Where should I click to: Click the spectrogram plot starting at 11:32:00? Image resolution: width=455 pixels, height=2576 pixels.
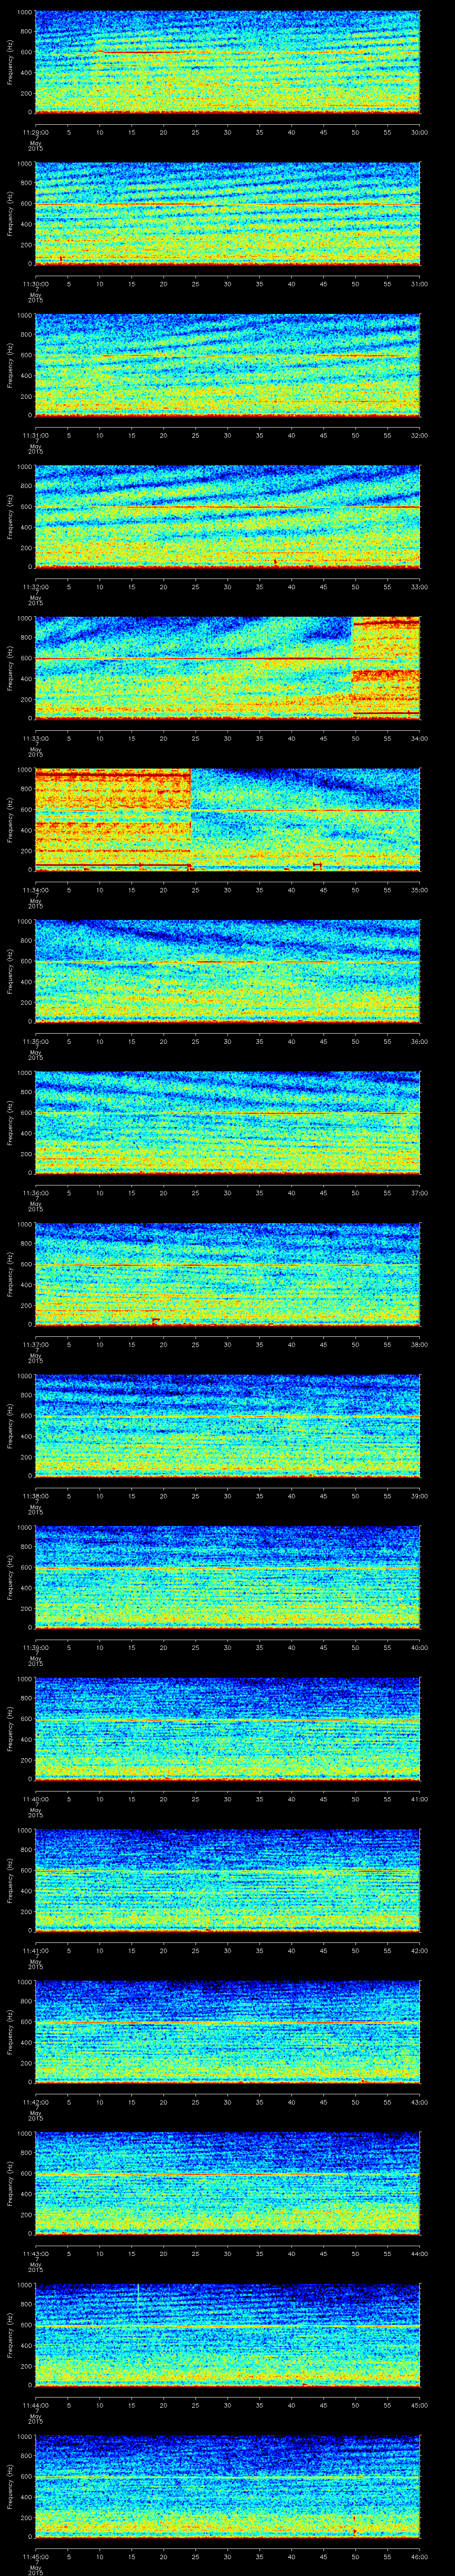pos(227,517)
